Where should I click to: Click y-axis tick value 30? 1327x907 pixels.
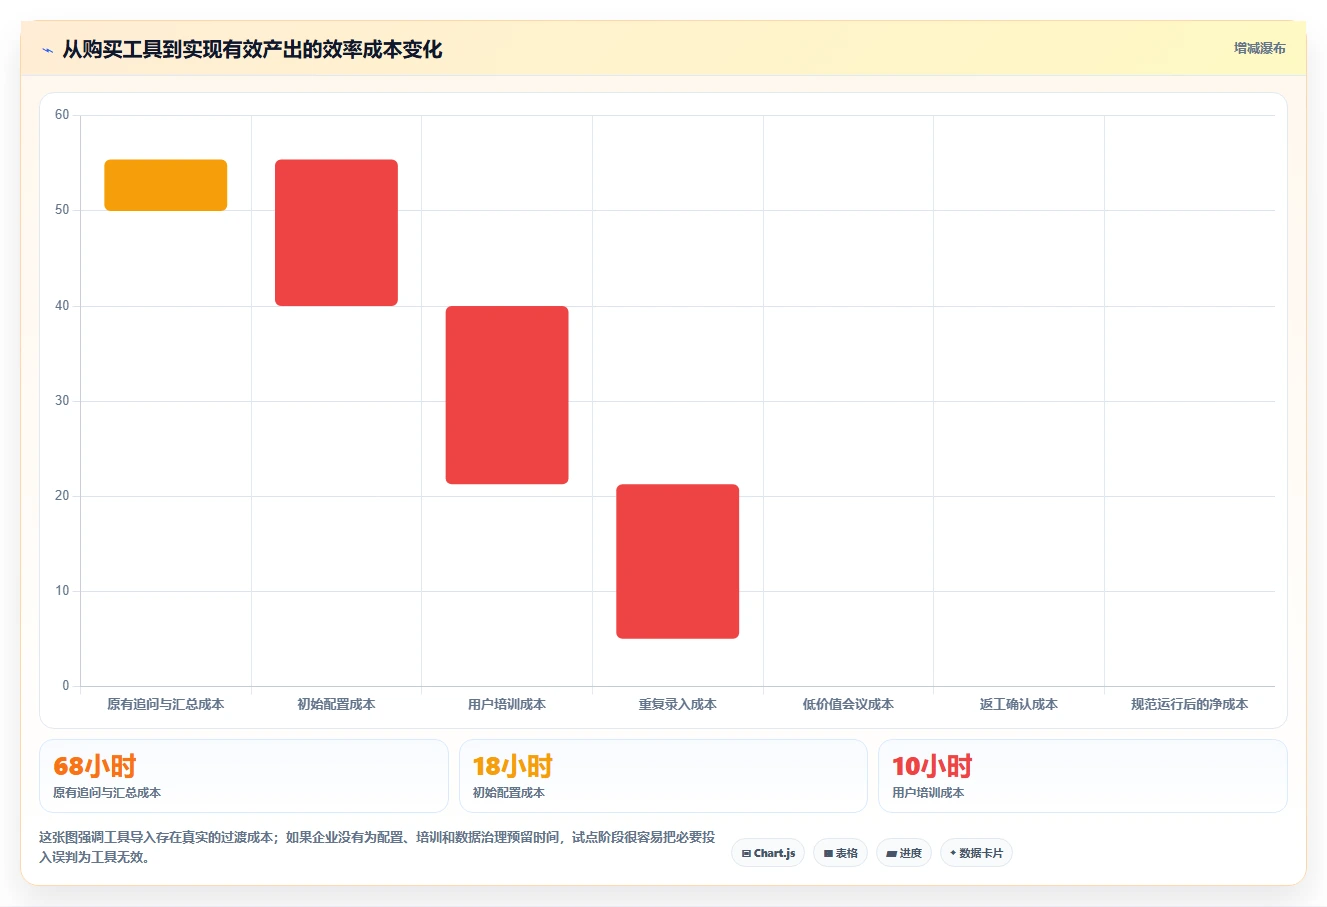tap(62, 400)
